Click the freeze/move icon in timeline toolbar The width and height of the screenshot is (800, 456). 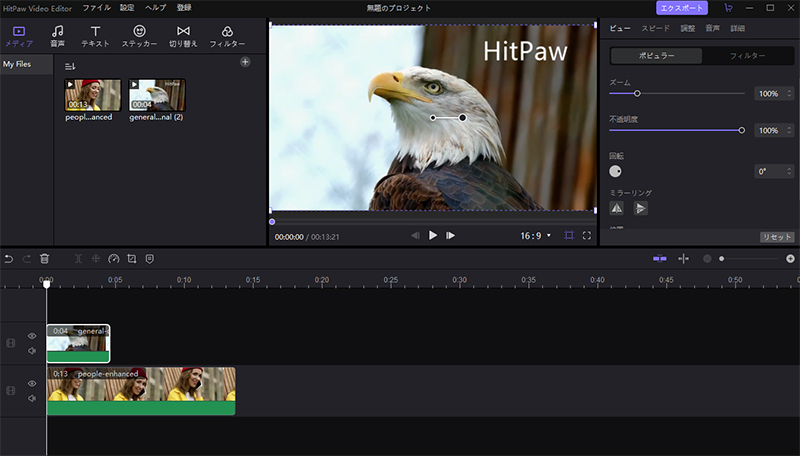tap(95, 259)
